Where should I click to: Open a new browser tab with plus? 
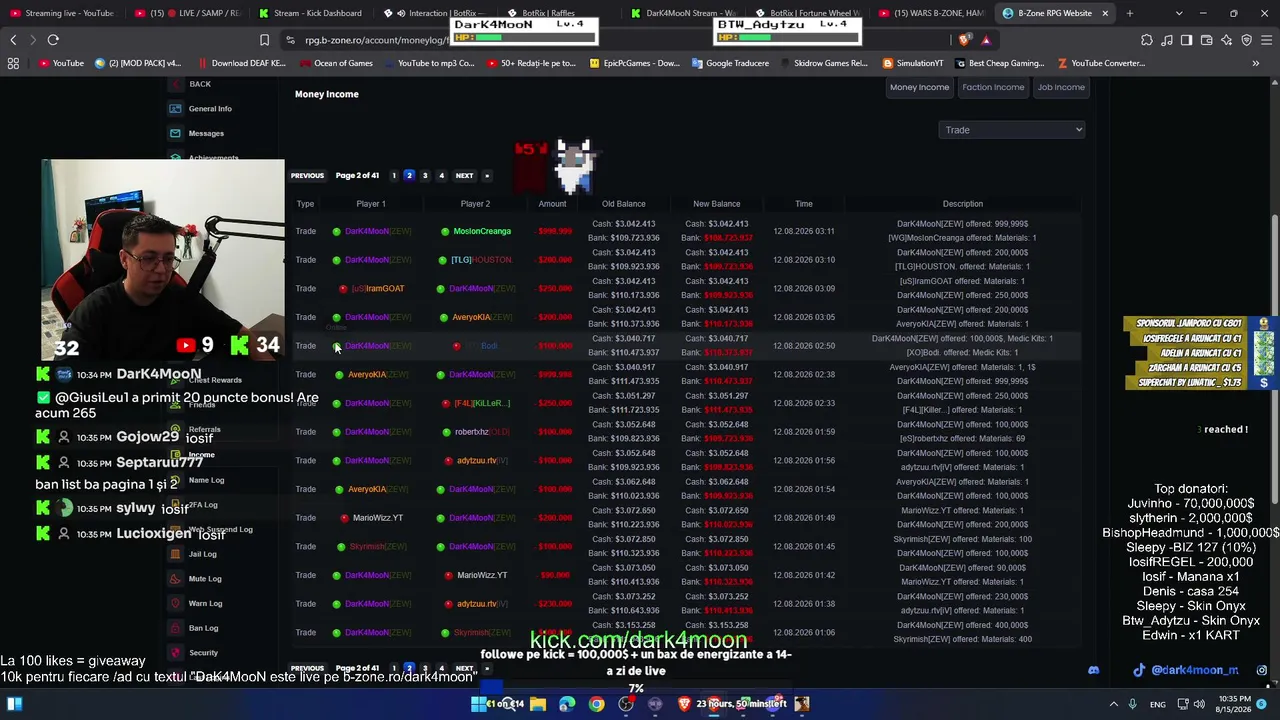[x=1129, y=13]
